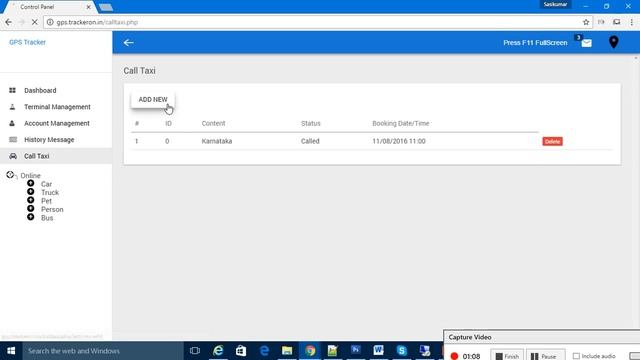Image resolution: width=640 pixels, height=360 pixels.
Task: Click the Content column header
Action: pos(213,123)
